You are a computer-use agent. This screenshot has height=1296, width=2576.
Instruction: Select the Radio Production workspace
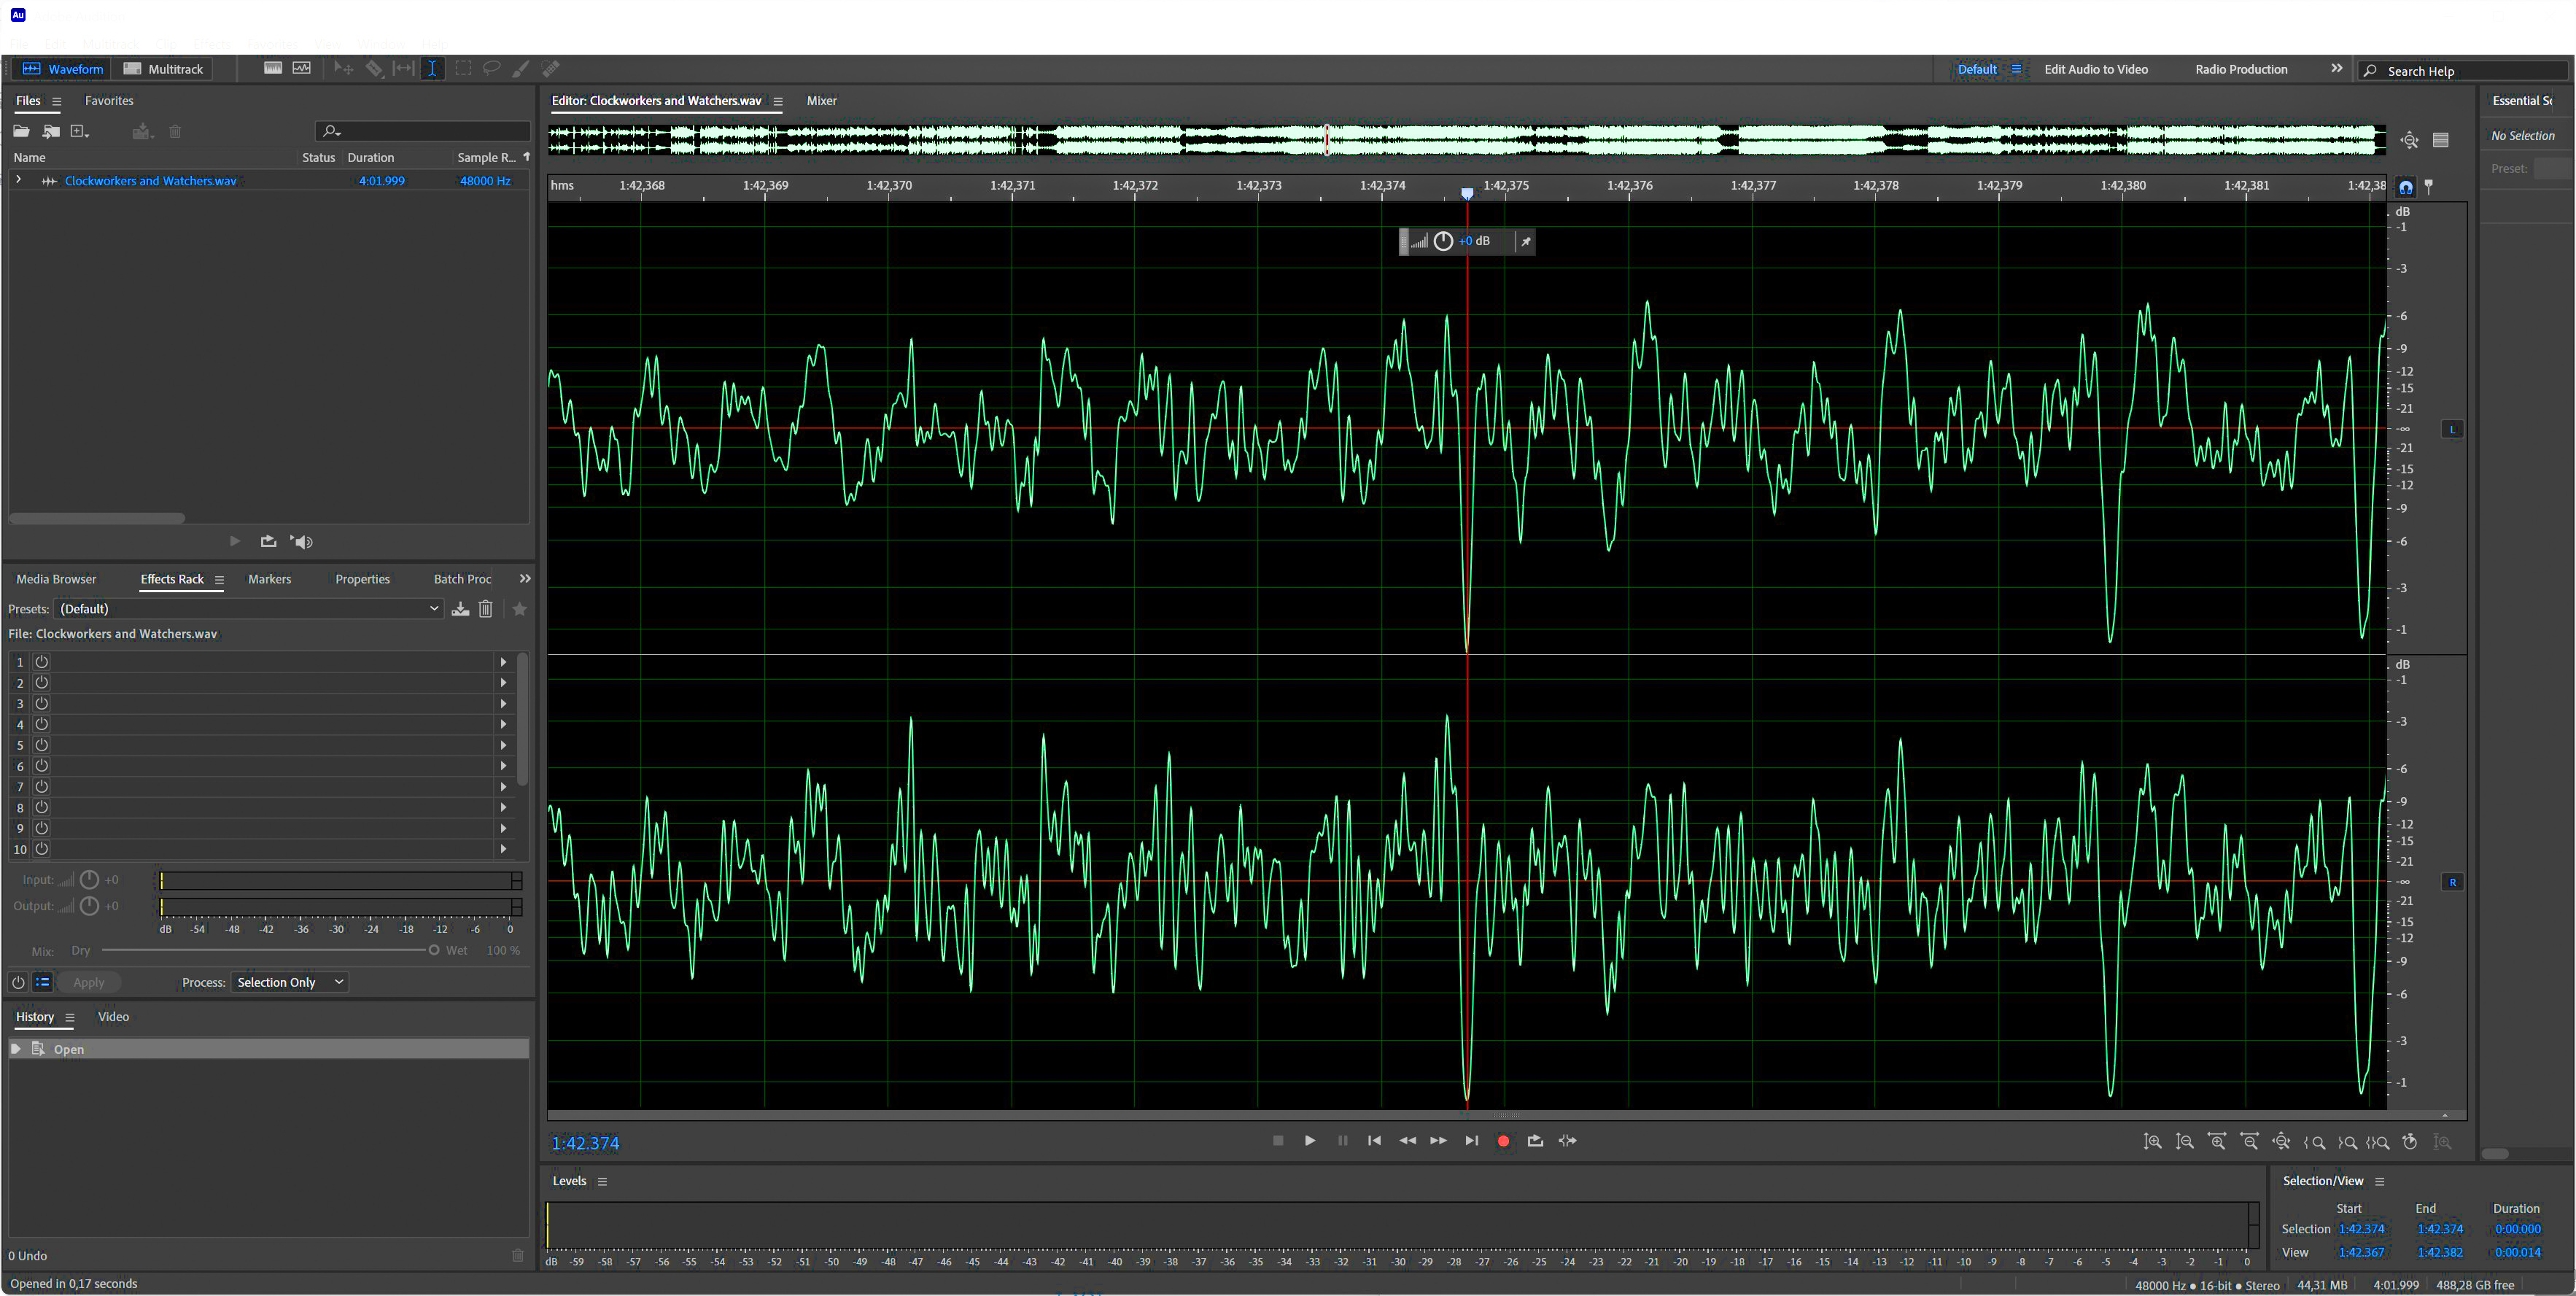[2240, 69]
